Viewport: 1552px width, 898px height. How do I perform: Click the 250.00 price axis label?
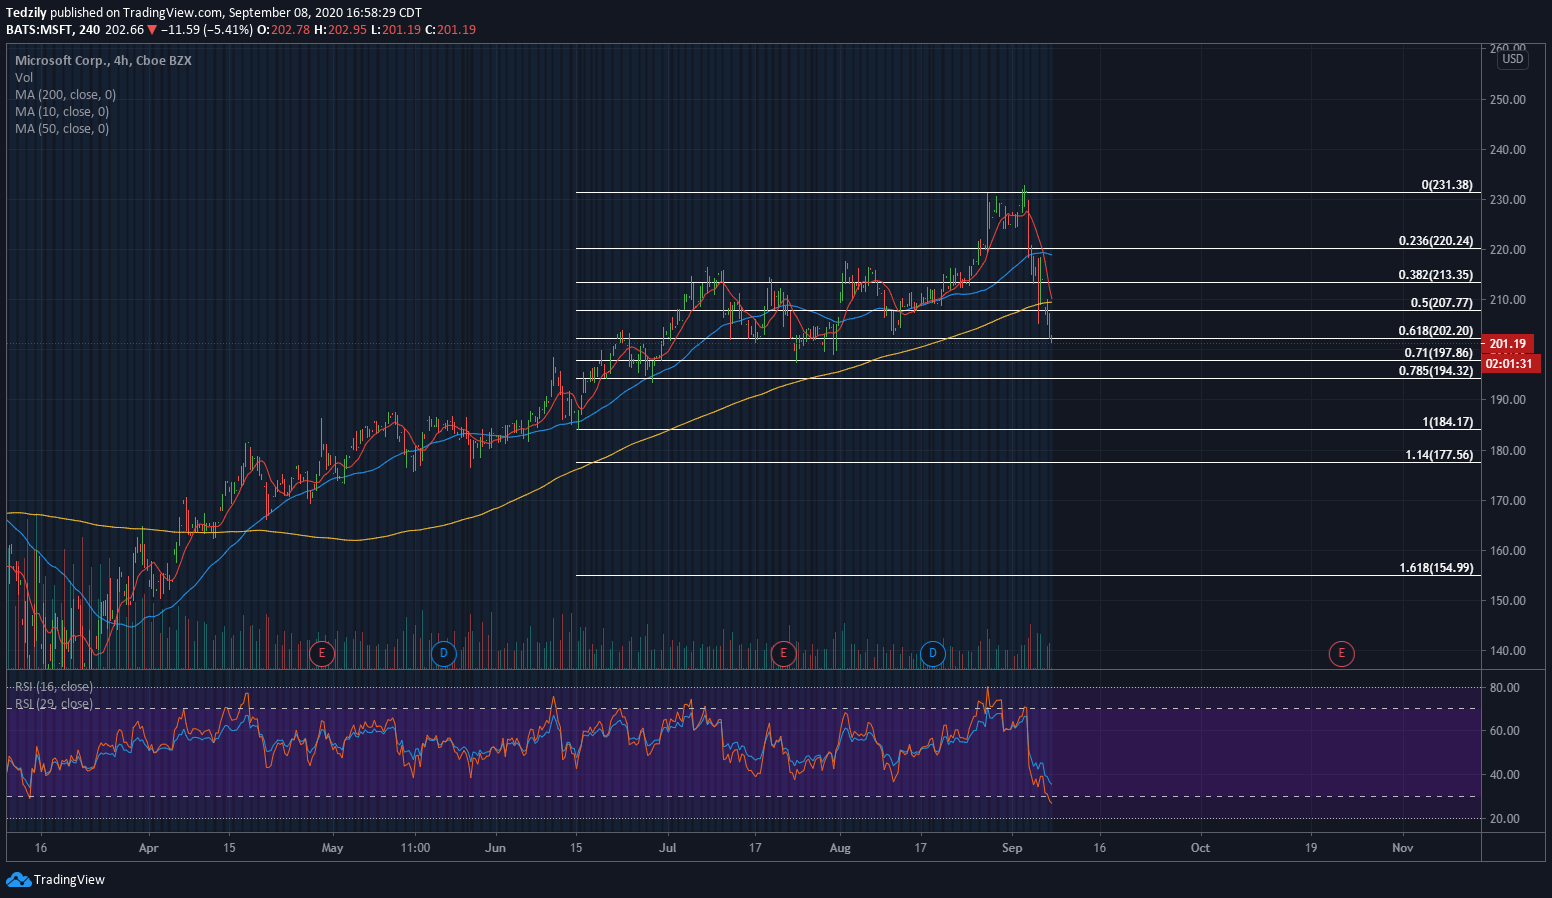click(x=1508, y=100)
